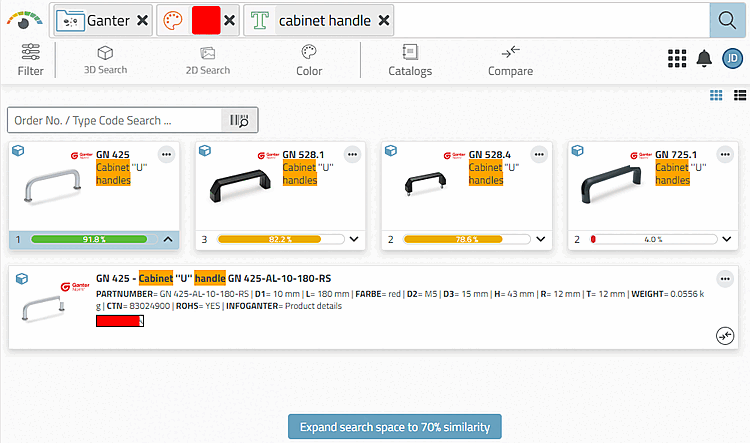Click the gauge logo icon
The width and height of the screenshot is (750, 443).
[24, 20]
